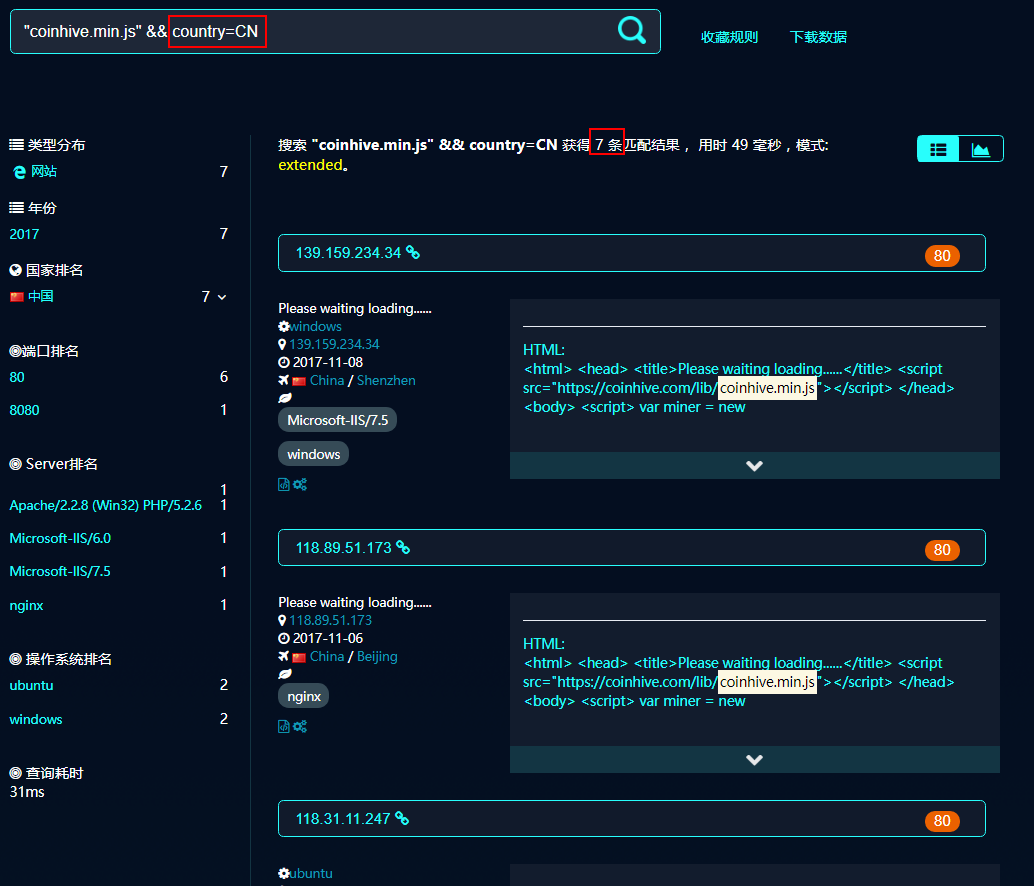Click windows tag pill

313,454
